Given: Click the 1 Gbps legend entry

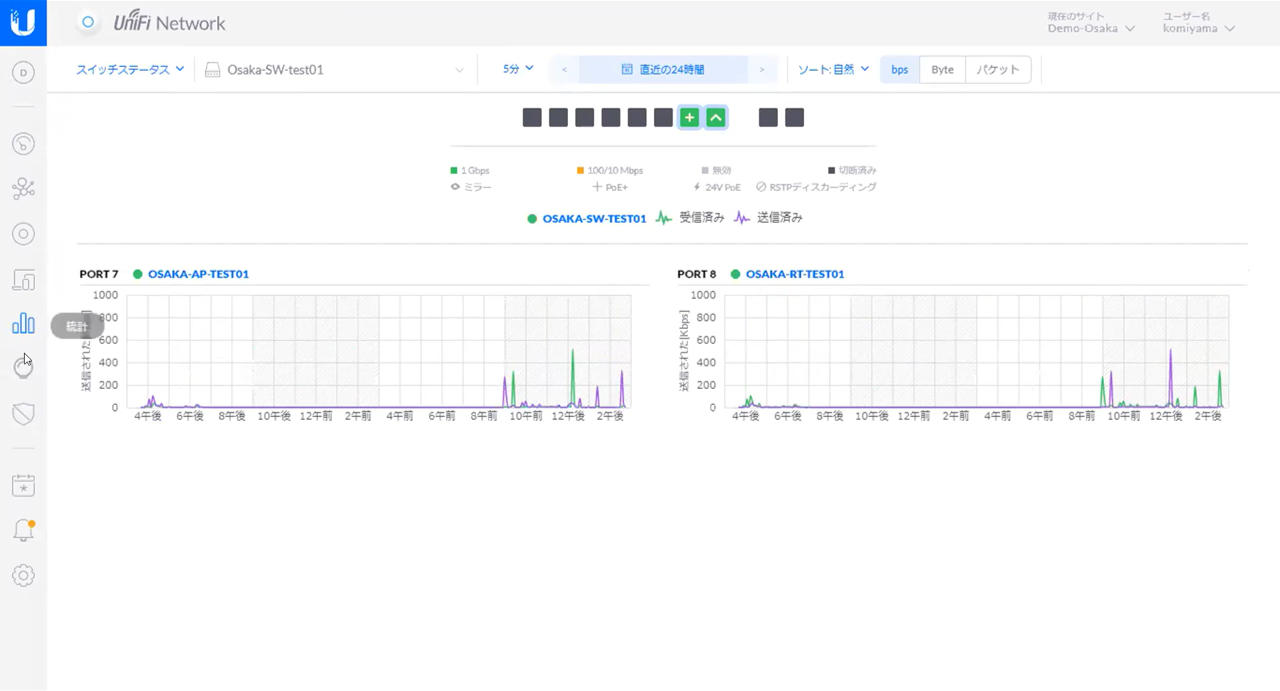Looking at the screenshot, I should [x=470, y=171].
